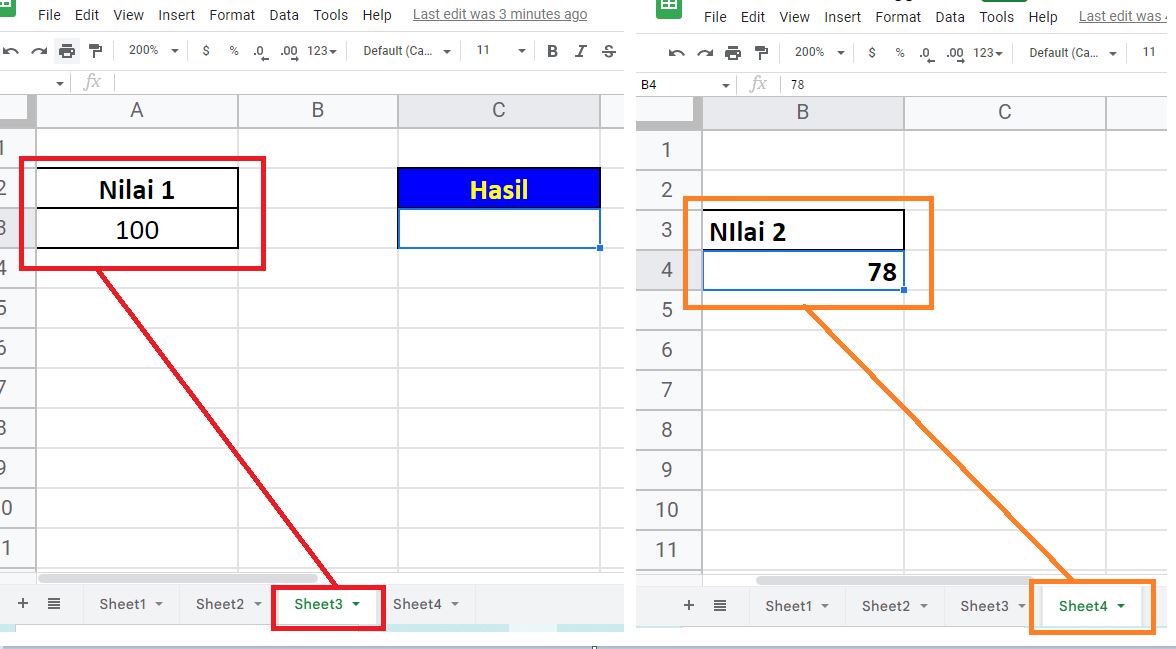
Task: Click Redo icon in left window toolbar
Action: point(39,51)
